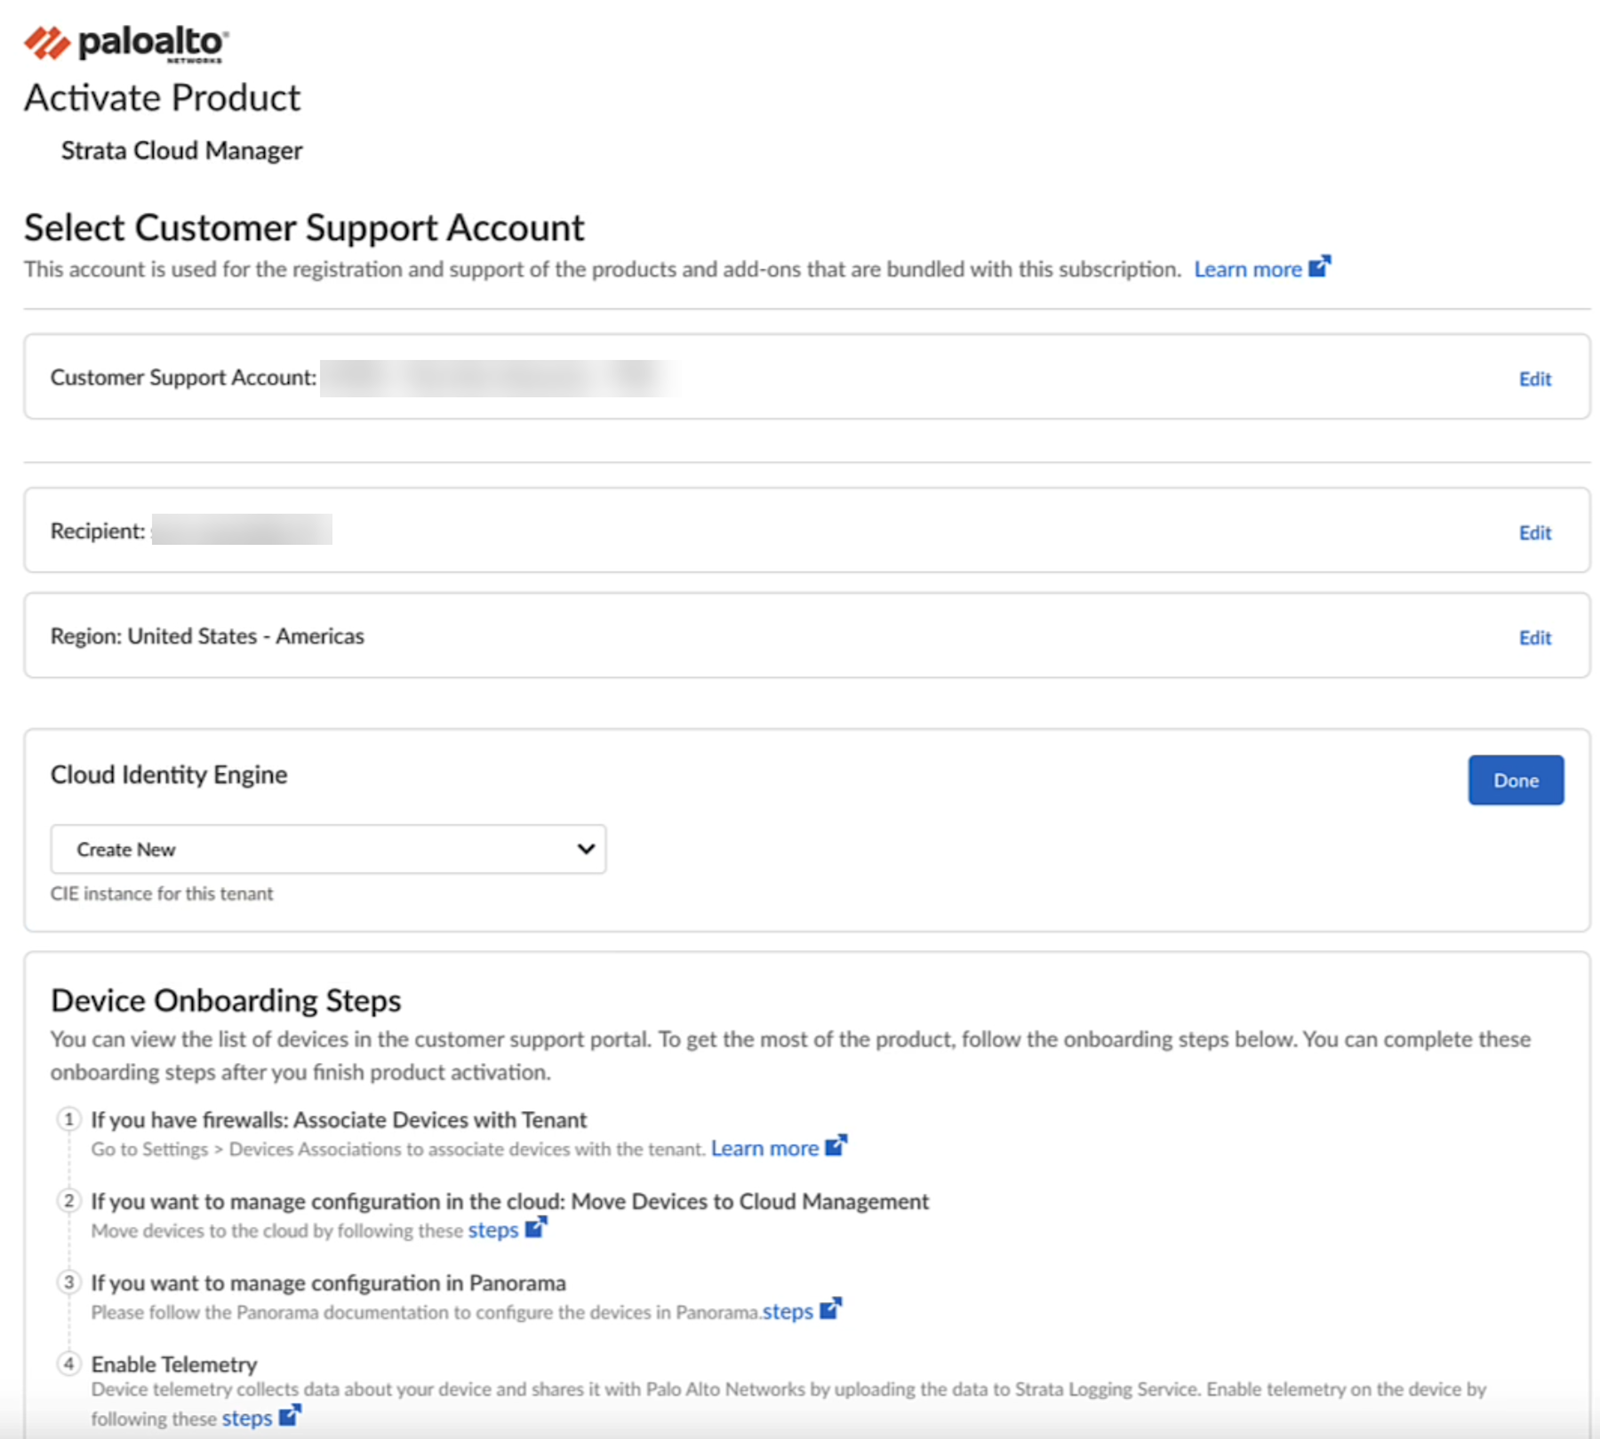Open Learn more about device associations

click(x=764, y=1149)
